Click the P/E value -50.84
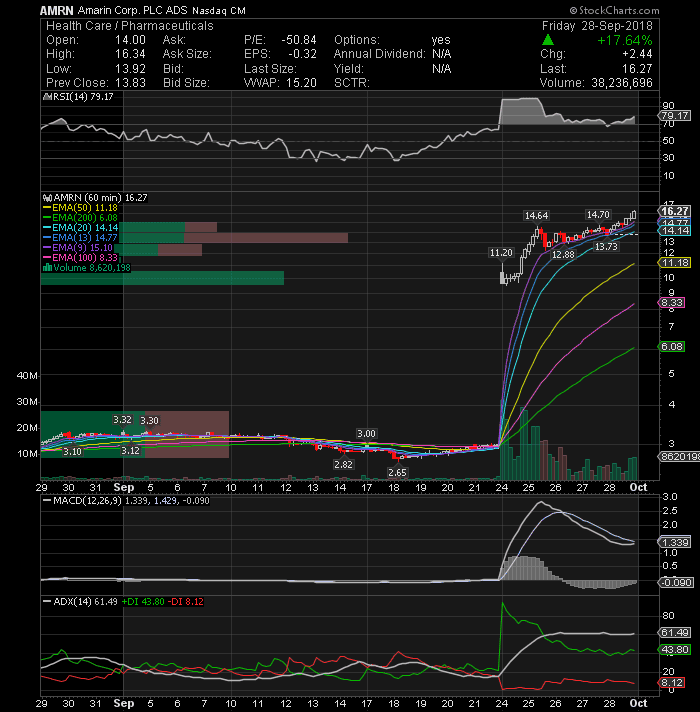 299,40
